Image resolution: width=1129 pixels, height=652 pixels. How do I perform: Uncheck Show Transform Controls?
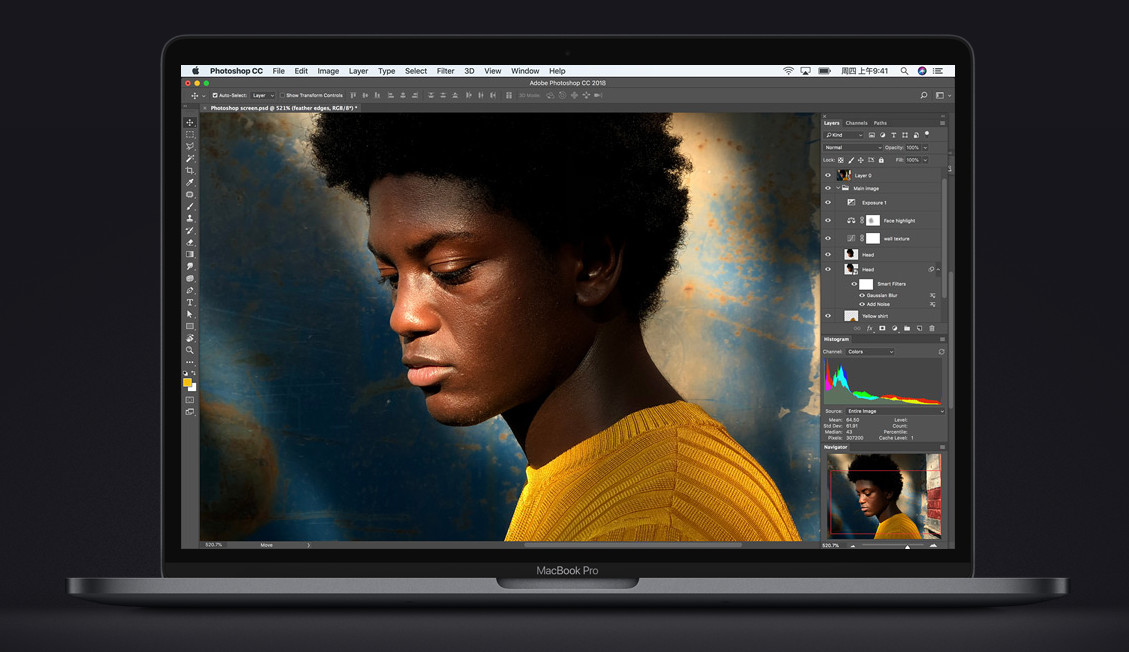pyautogui.click(x=284, y=95)
